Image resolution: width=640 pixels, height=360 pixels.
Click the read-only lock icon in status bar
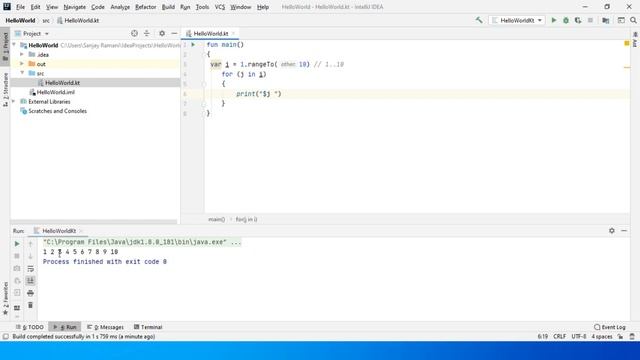tap(620, 337)
